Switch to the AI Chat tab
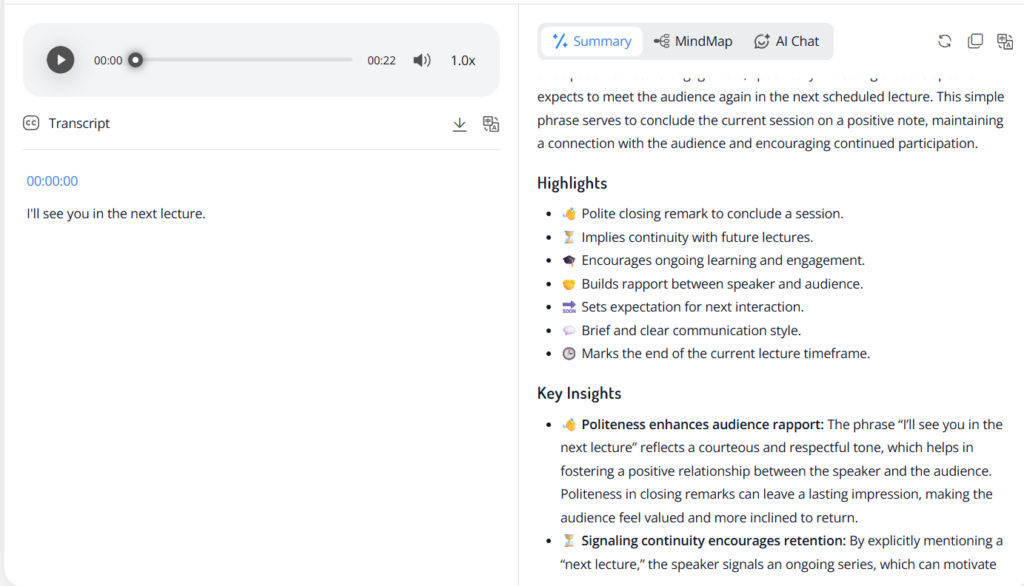Screen dimensions: 1024x586 [786, 41]
